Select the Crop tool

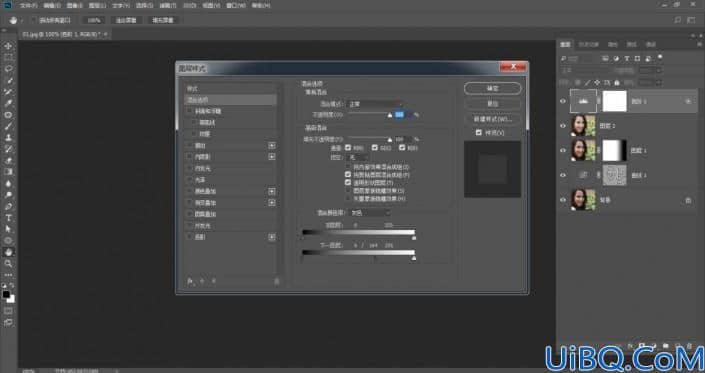pyautogui.click(x=8, y=92)
